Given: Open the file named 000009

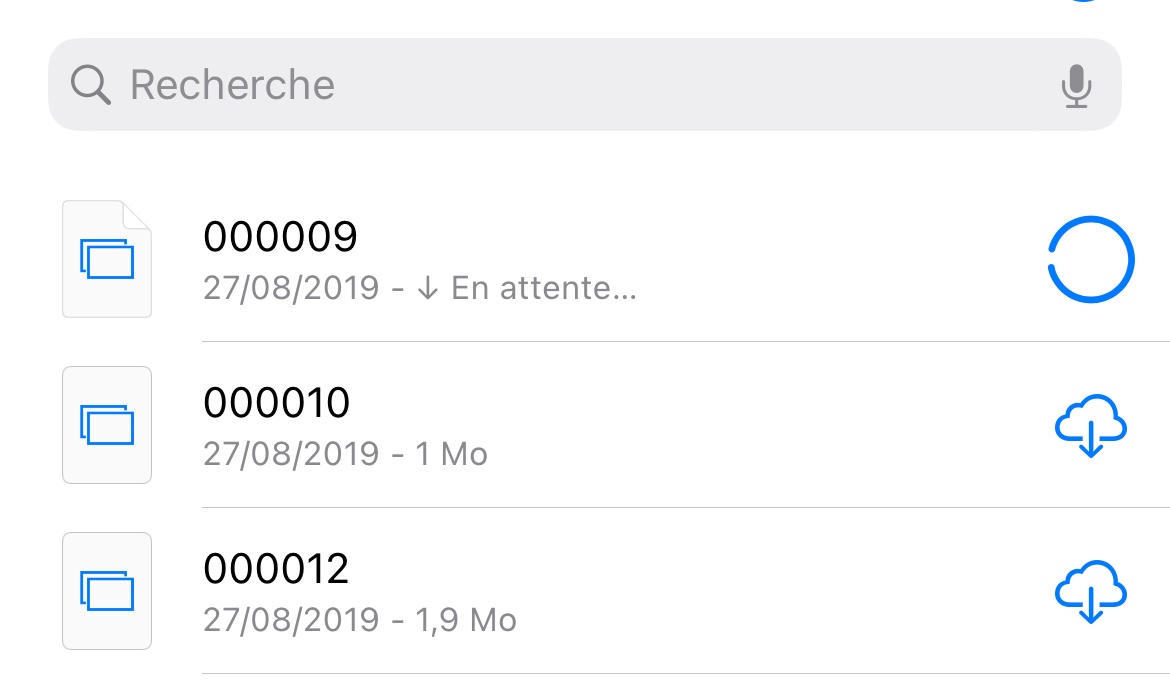Looking at the screenshot, I should pyautogui.click(x=280, y=238).
